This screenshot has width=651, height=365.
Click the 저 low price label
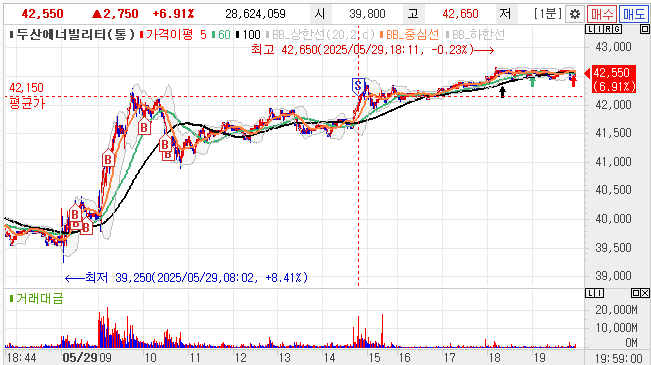[x=505, y=14]
